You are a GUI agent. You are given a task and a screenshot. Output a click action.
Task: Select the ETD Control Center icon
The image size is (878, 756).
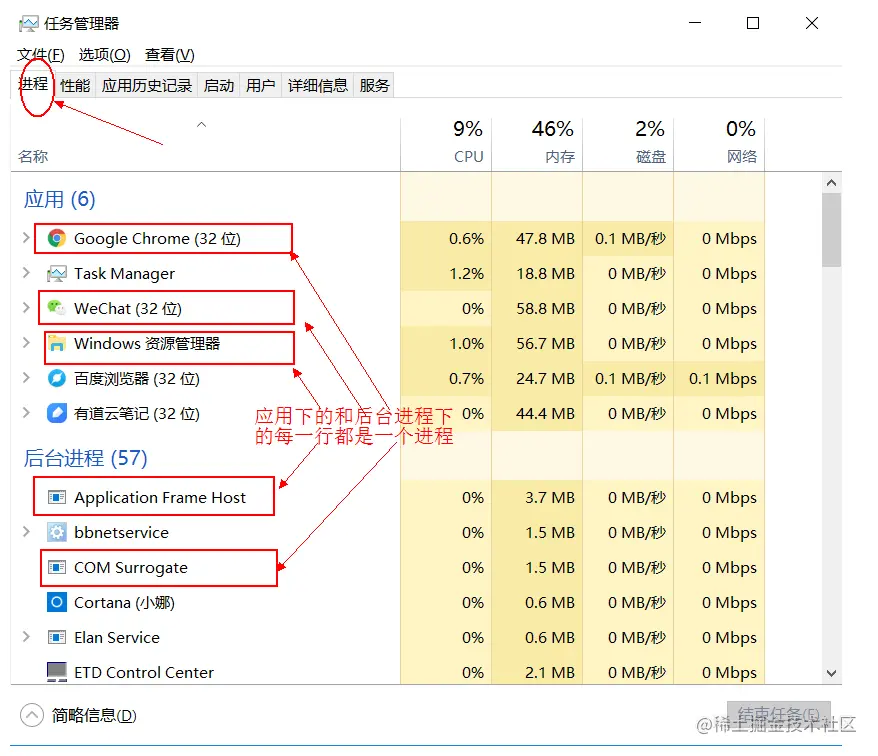point(58,672)
